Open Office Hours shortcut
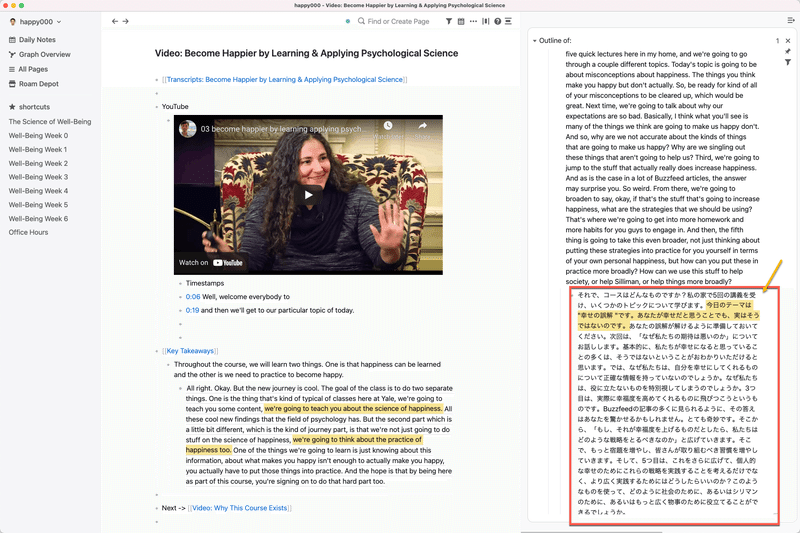This screenshot has height=533, width=800. (x=28, y=232)
